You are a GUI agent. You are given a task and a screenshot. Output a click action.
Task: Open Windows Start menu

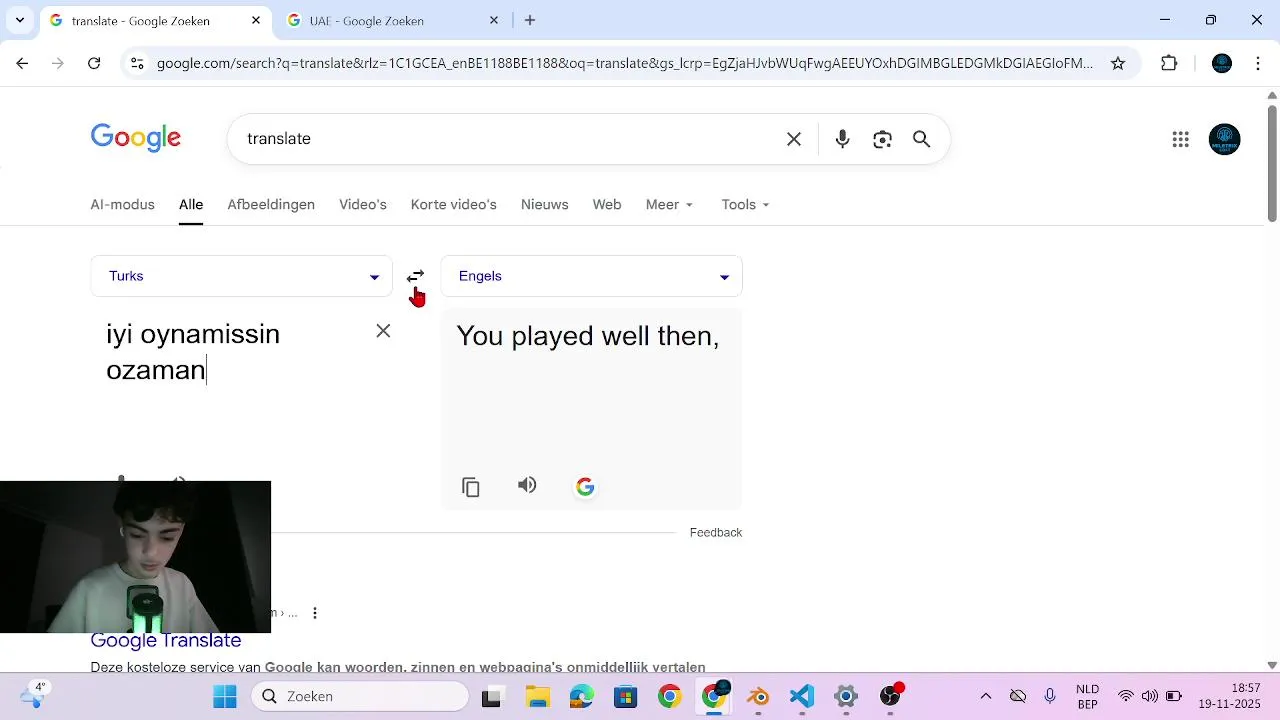pos(225,696)
